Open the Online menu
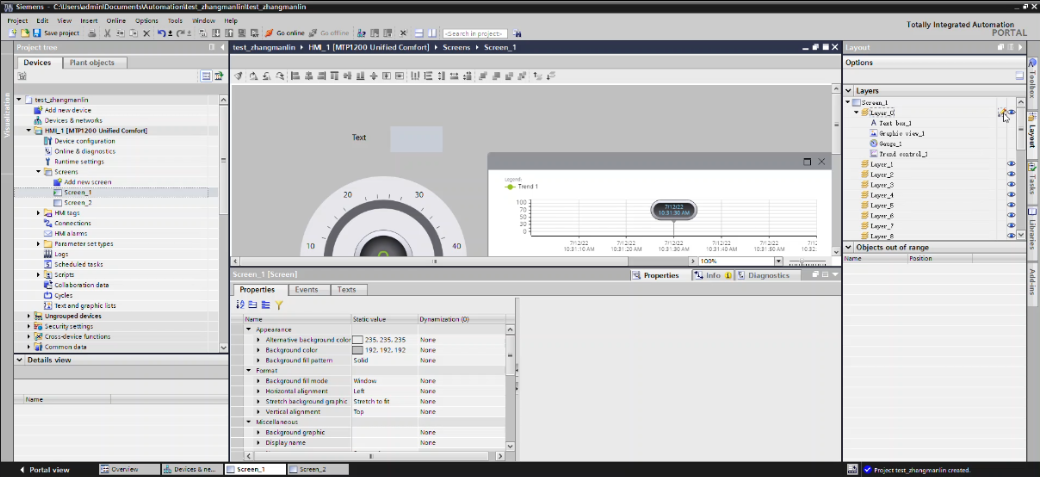The width and height of the screenshot is (1040, 477). (x=116, y=21)
